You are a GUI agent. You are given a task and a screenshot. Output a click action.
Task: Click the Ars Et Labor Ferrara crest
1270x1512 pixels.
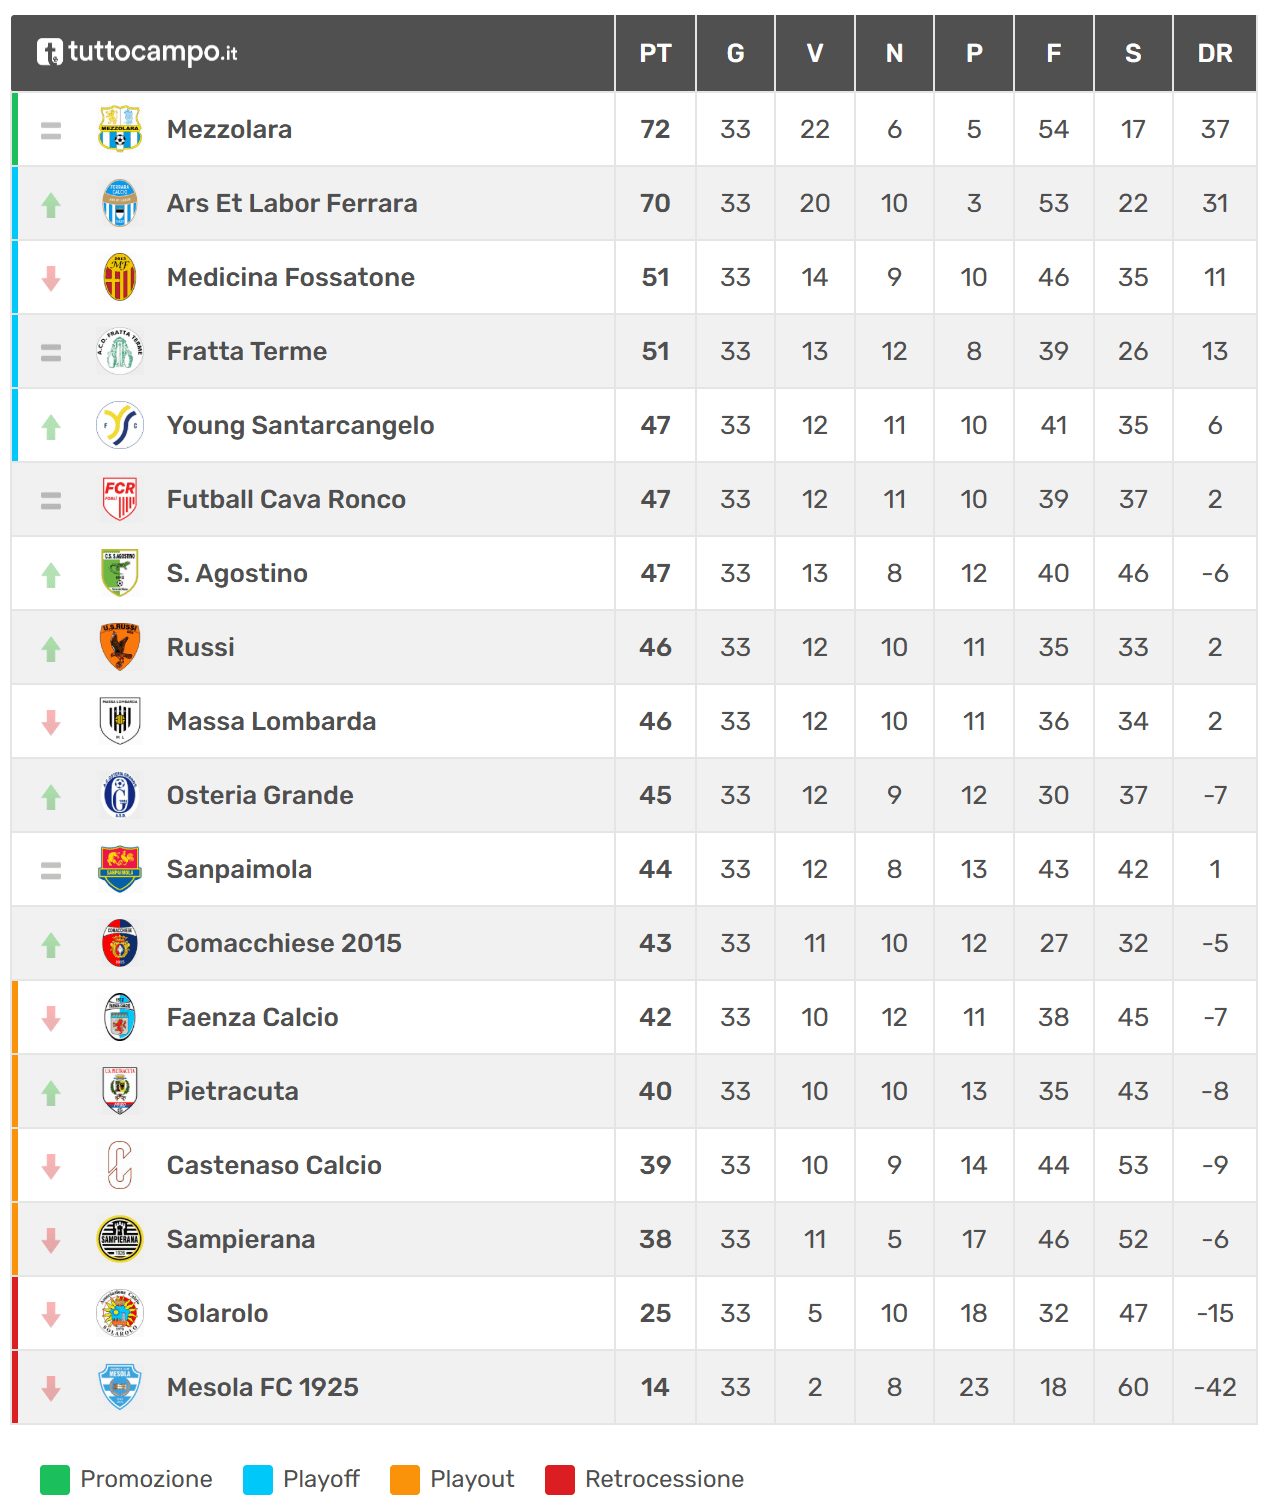pos(120,203)
